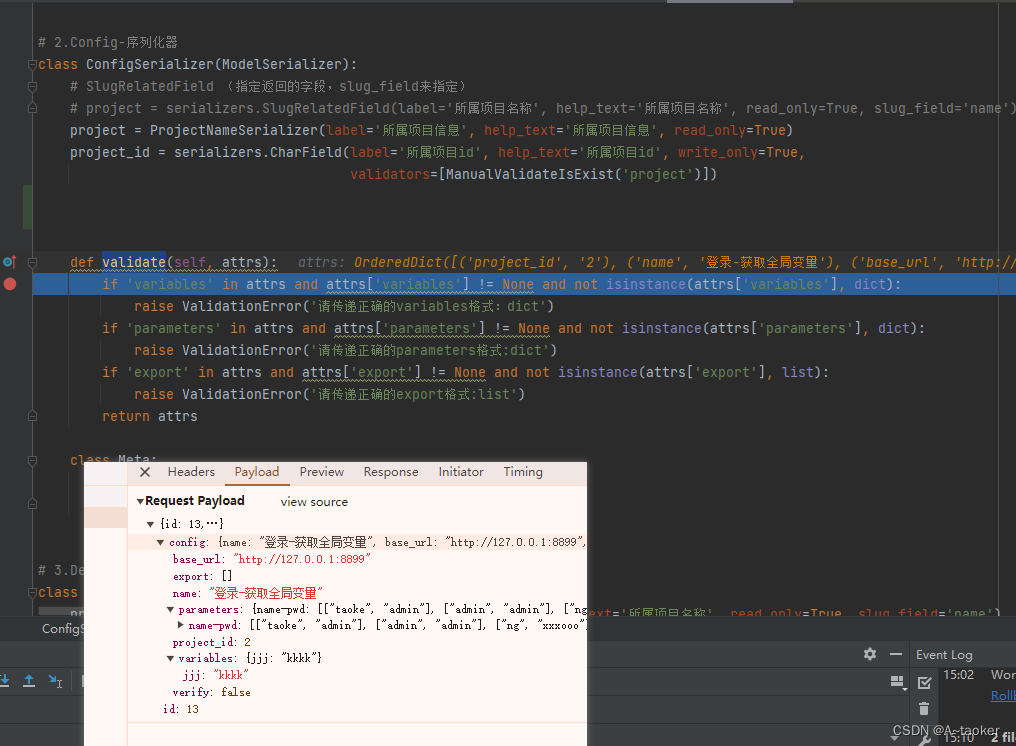Go to the Response tab
Image resolution: width=1016 pixels, height=746 pixels.
[391, 472]
